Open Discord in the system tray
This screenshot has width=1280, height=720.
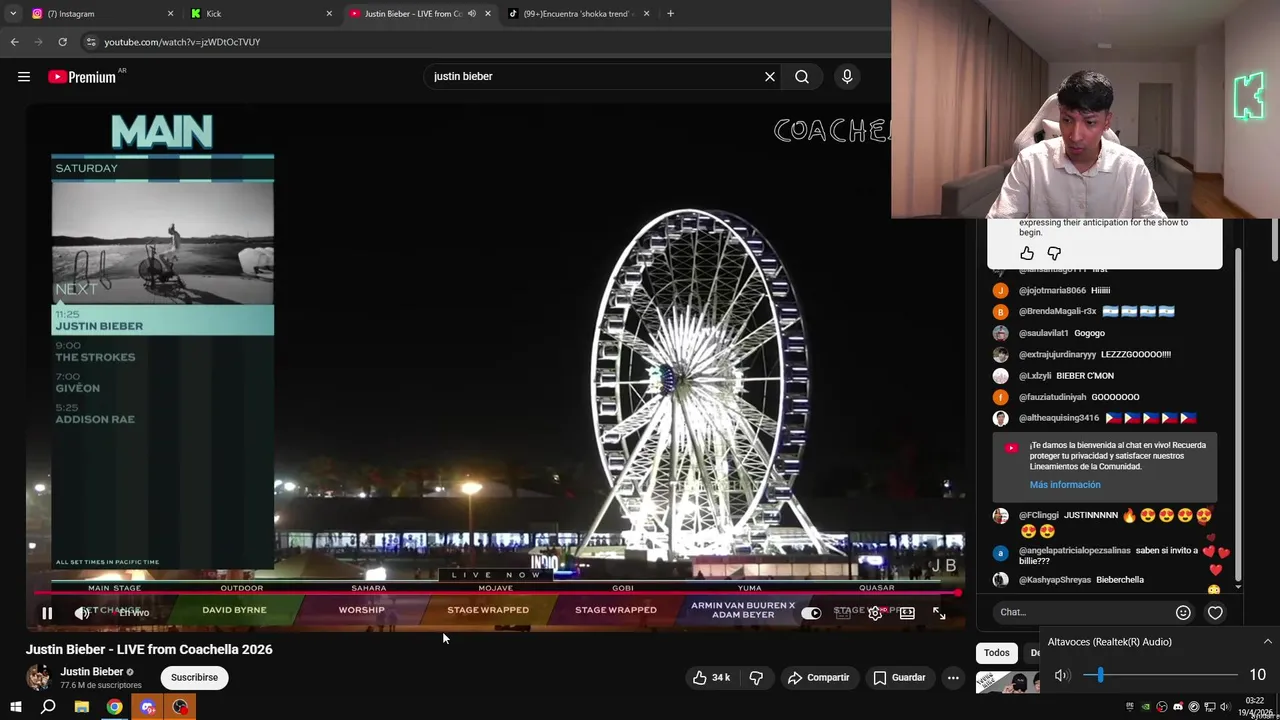coord(1178,707)
